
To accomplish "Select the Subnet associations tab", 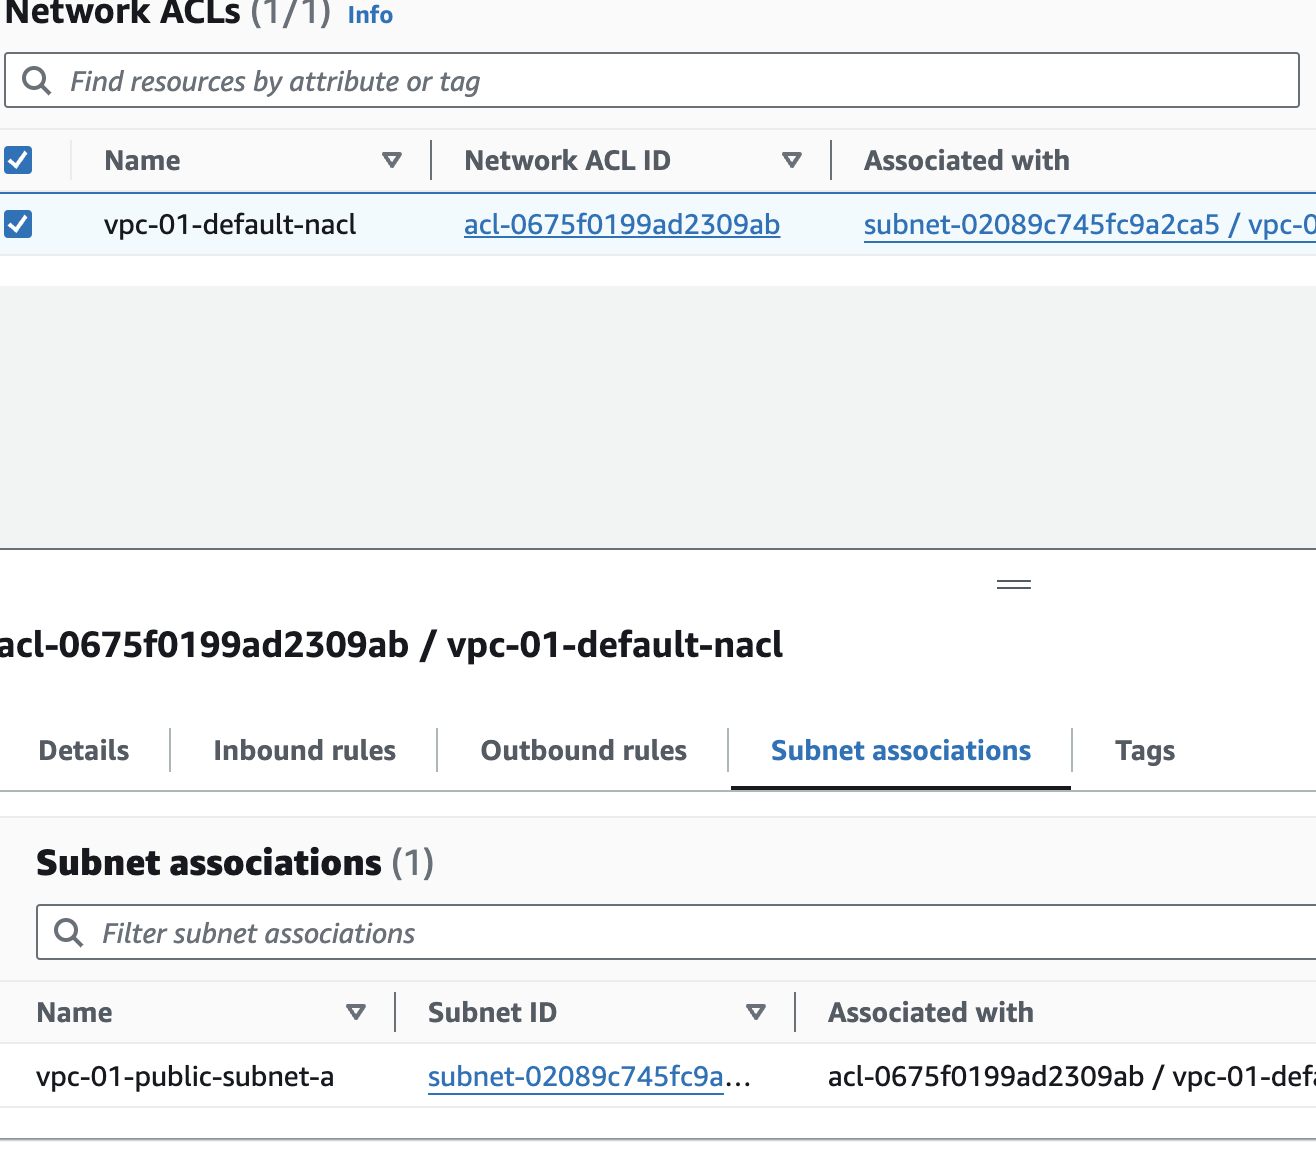I will point(900,750).
